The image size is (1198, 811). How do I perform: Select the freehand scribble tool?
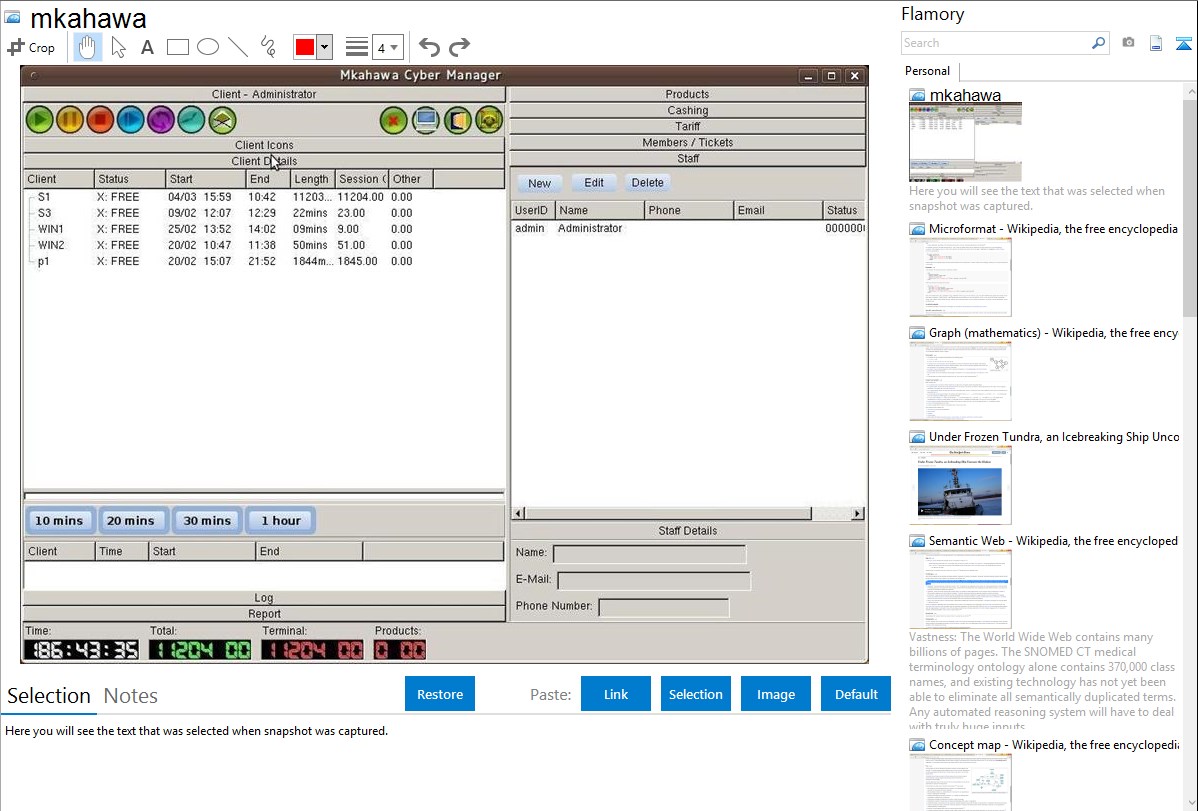(268, 47)
